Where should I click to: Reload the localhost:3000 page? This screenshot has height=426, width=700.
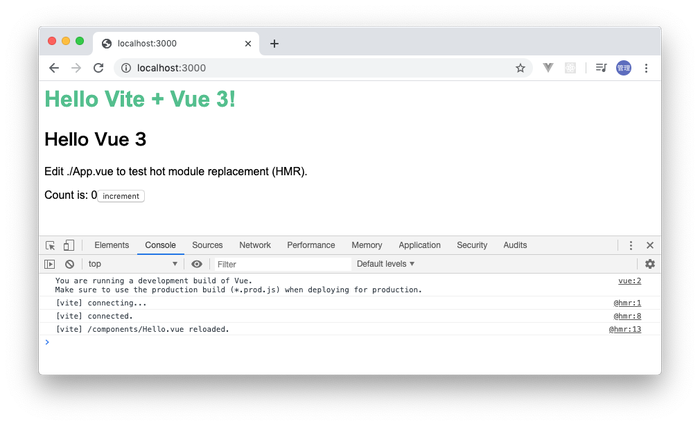(98, 68)
